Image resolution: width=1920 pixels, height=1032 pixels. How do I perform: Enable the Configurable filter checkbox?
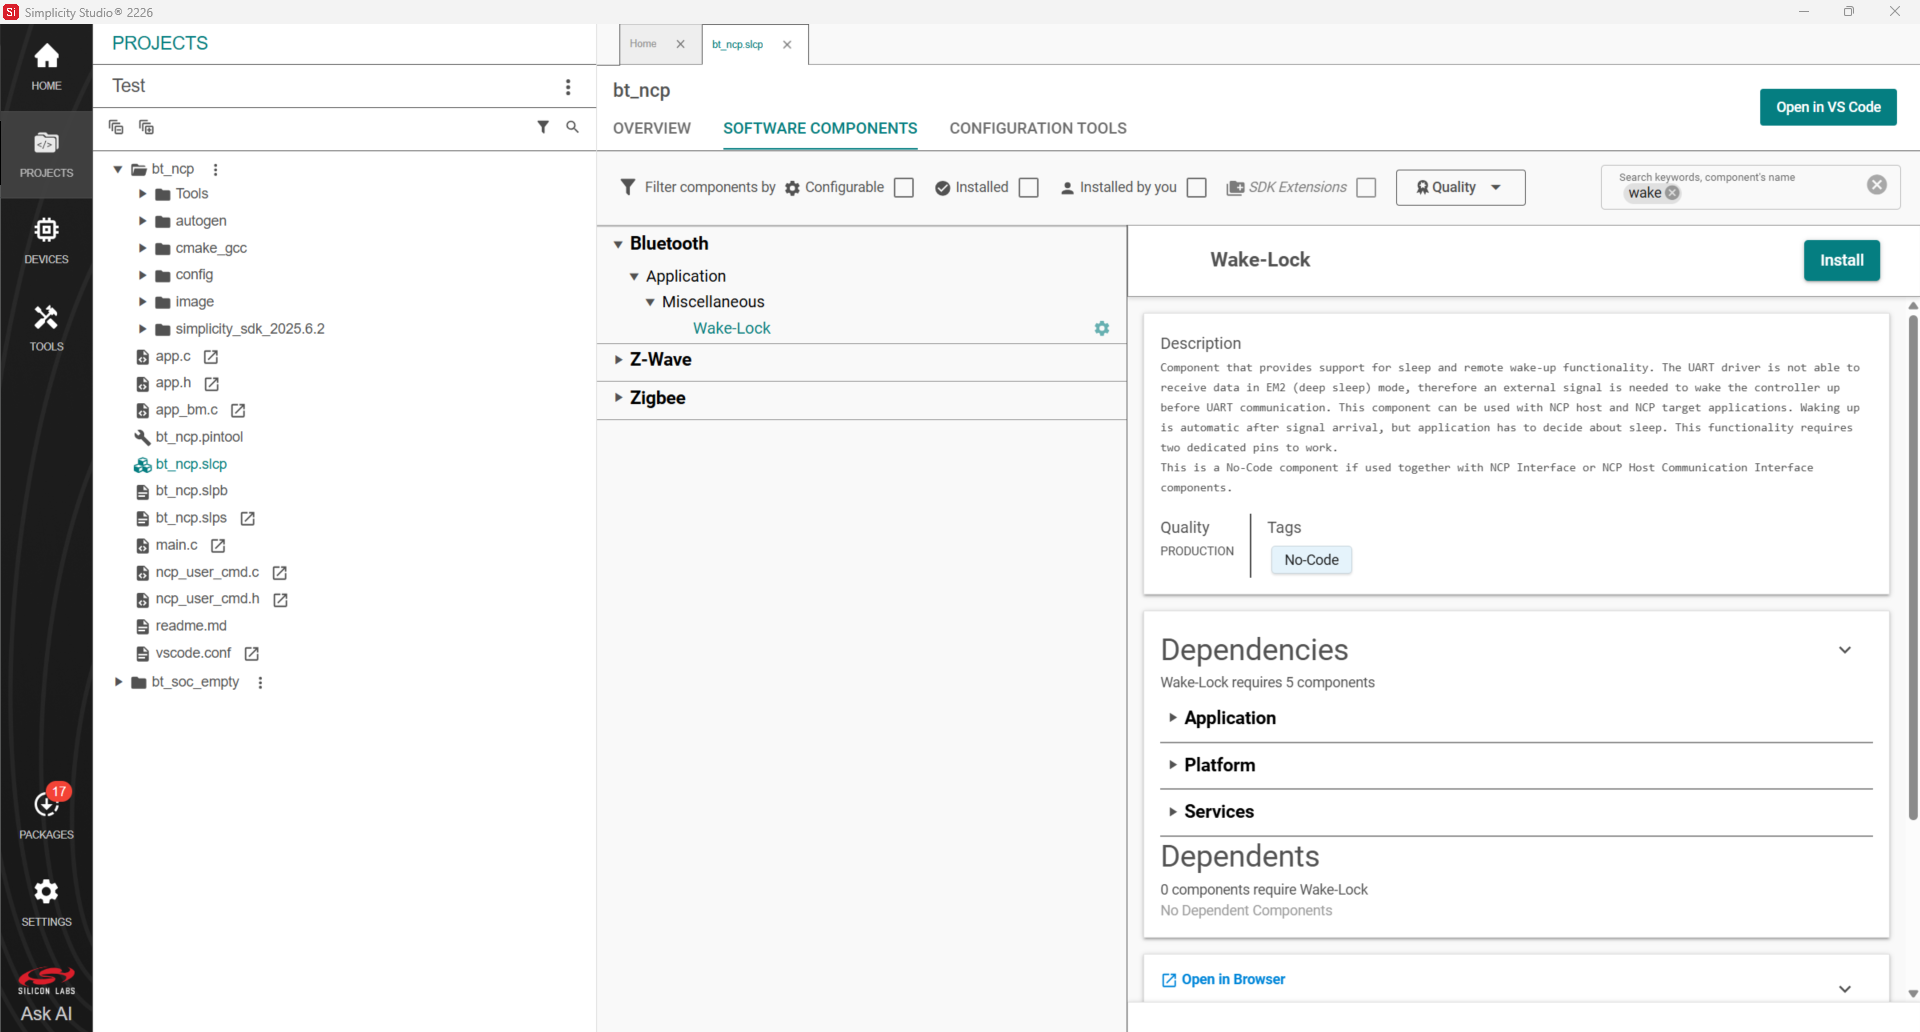coord(904,188)
